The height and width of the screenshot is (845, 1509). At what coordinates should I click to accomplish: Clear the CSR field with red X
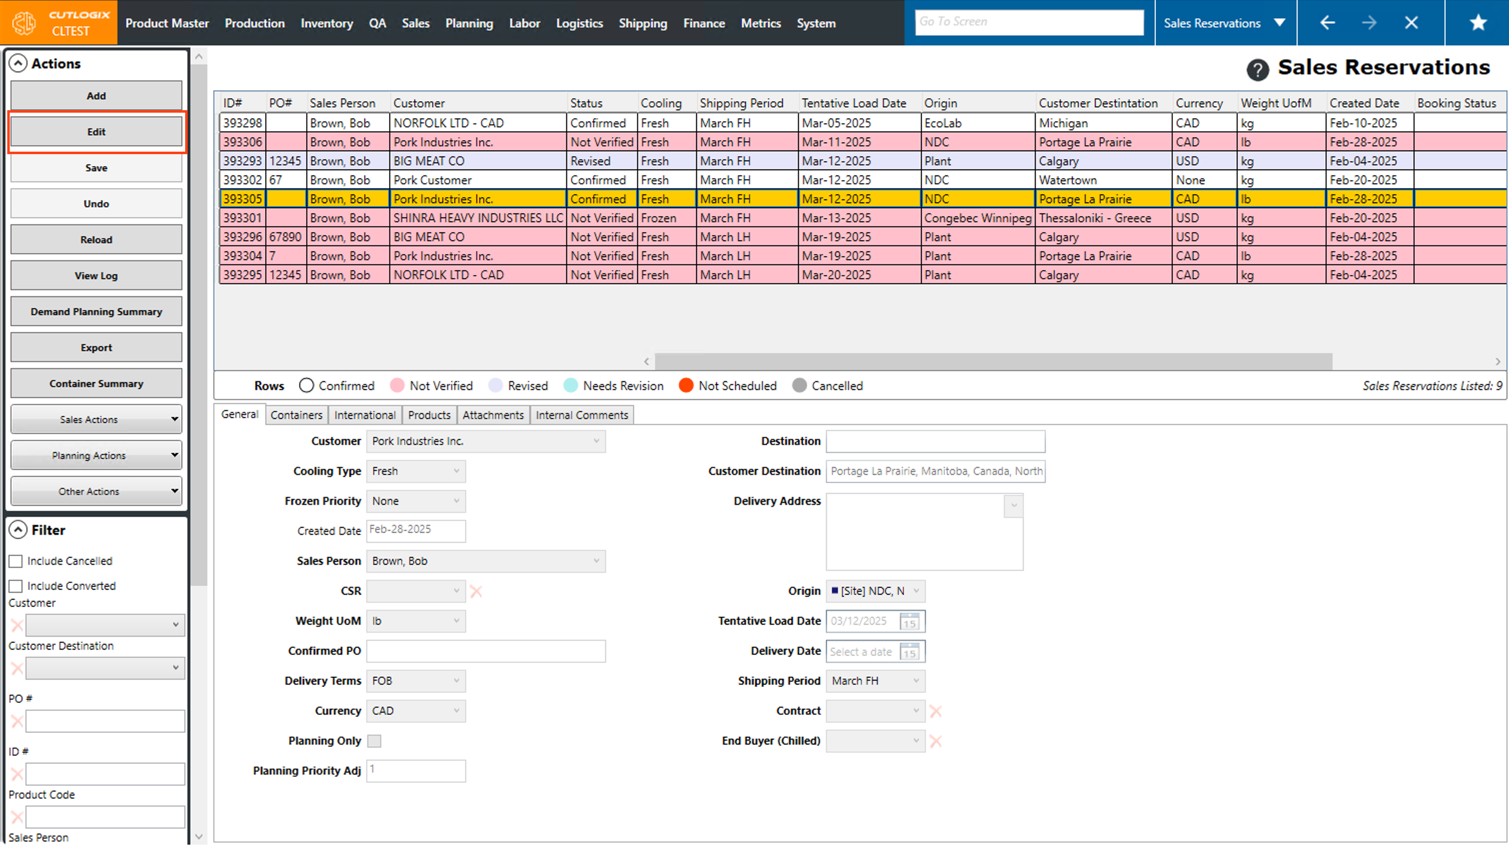(476, 591)
